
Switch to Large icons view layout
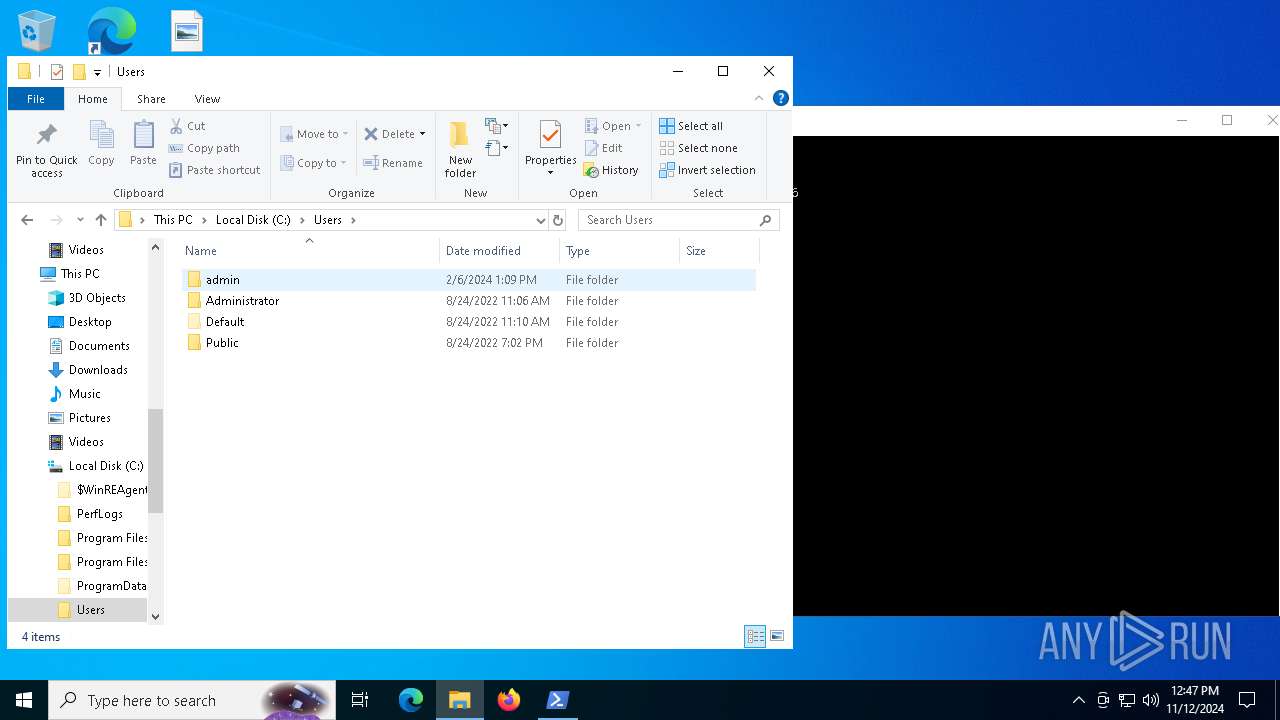[777, 636]
